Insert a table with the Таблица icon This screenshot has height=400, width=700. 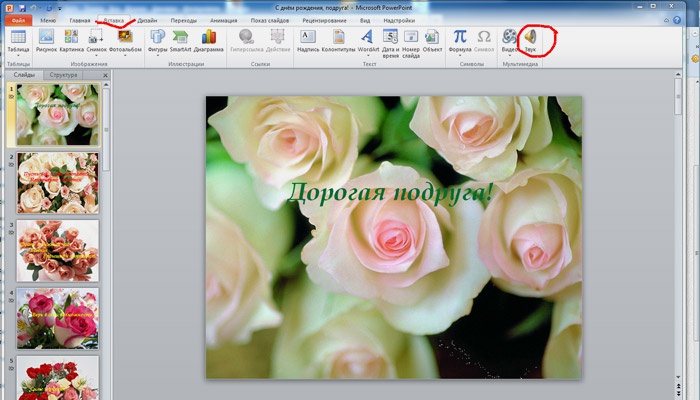pyautogui.click(x=18, y=39)
